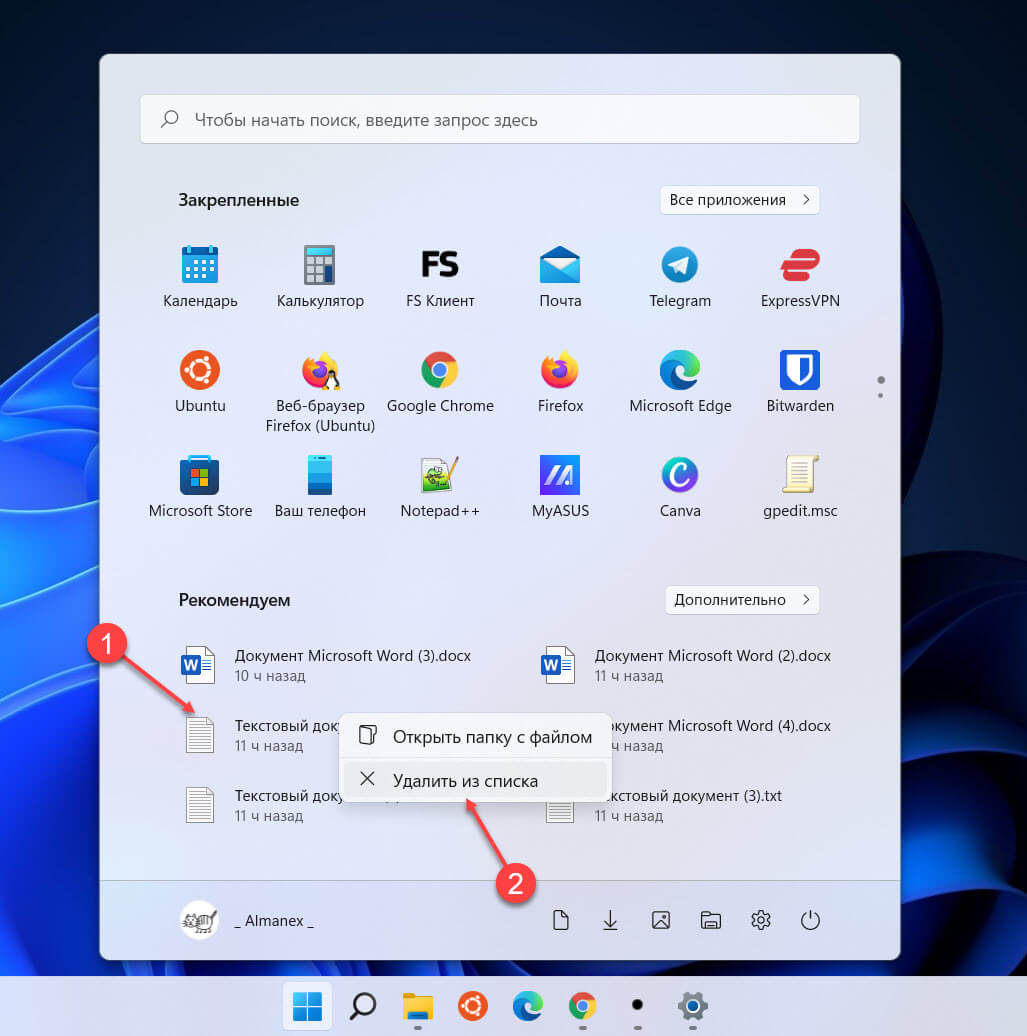Choose Открыть папку с файлом in context menu
The width and height of the screenshot is (1027, 1036).
click(475, 737)
